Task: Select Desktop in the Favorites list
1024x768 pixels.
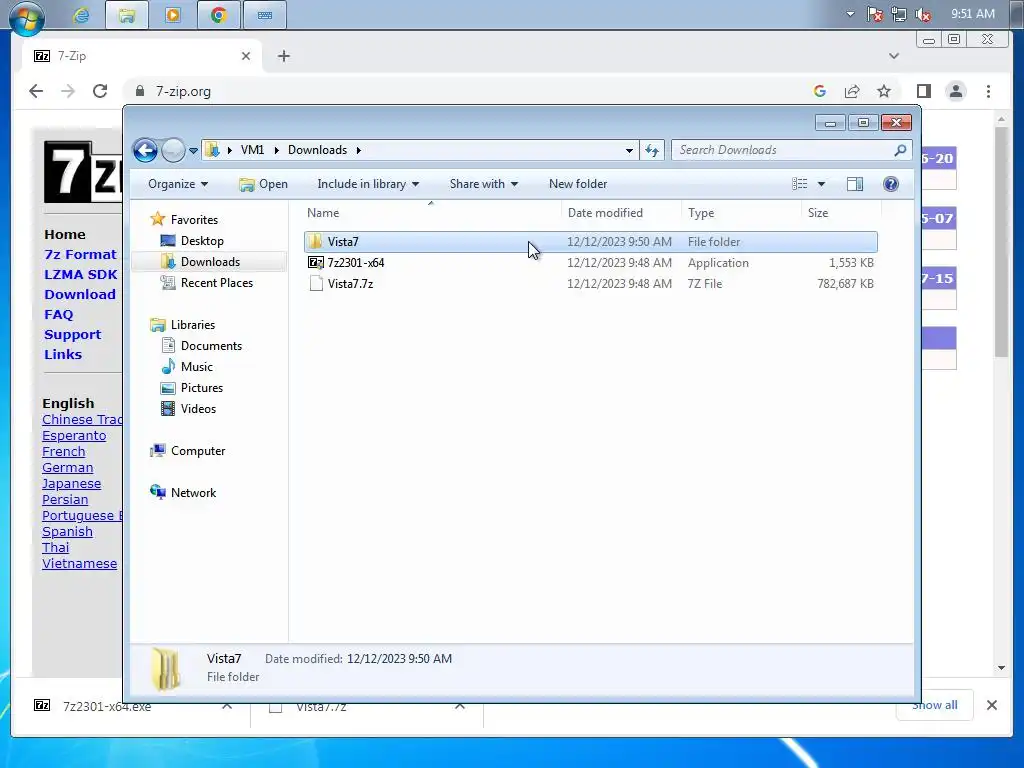Action: pyautogui.click(x=202, y=241)
